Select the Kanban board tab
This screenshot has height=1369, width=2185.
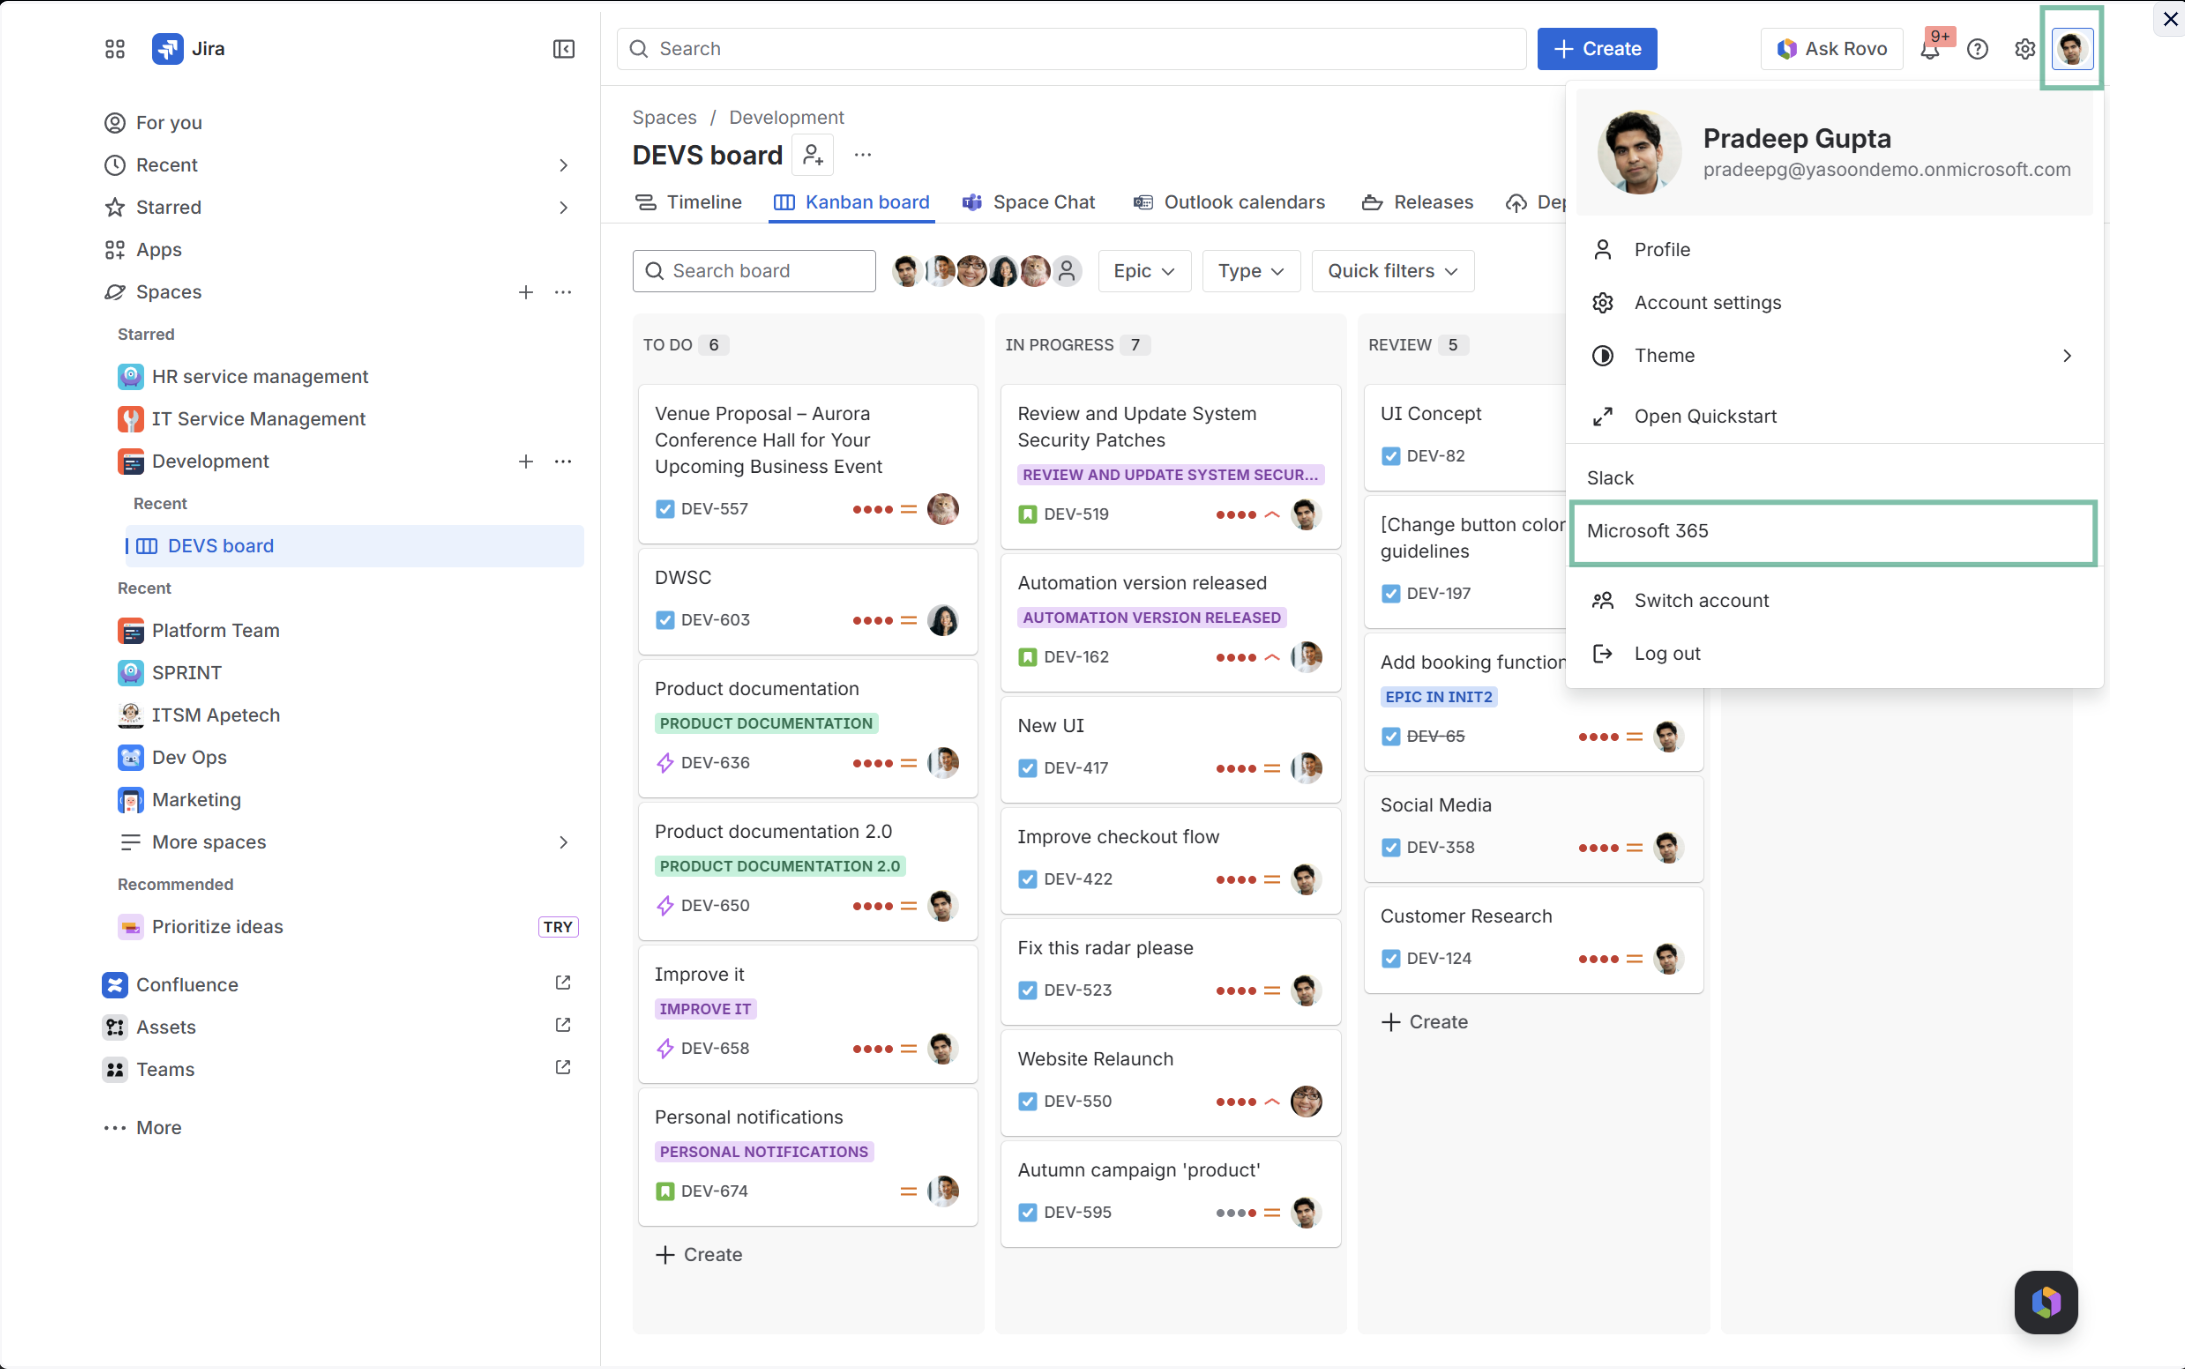coord(852,202)
